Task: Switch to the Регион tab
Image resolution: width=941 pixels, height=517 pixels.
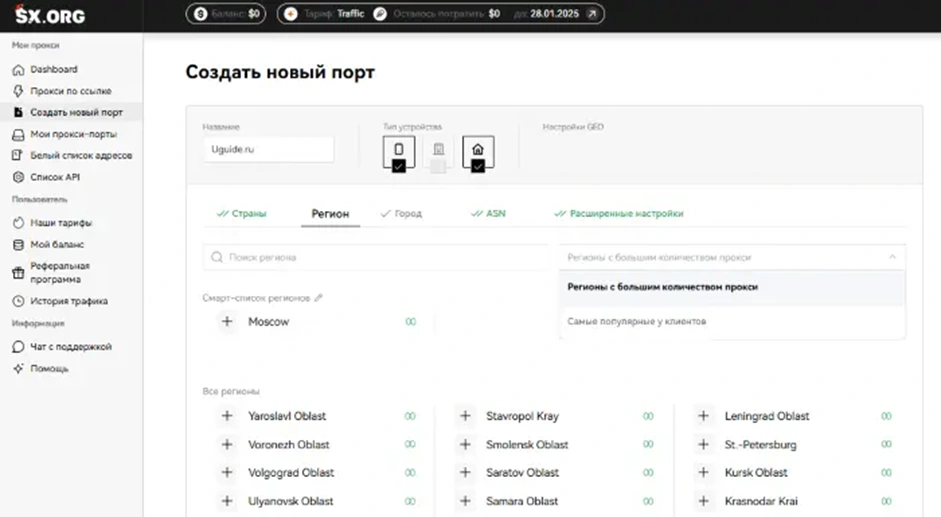Action: pyautogui.click(x=330, y=214)
